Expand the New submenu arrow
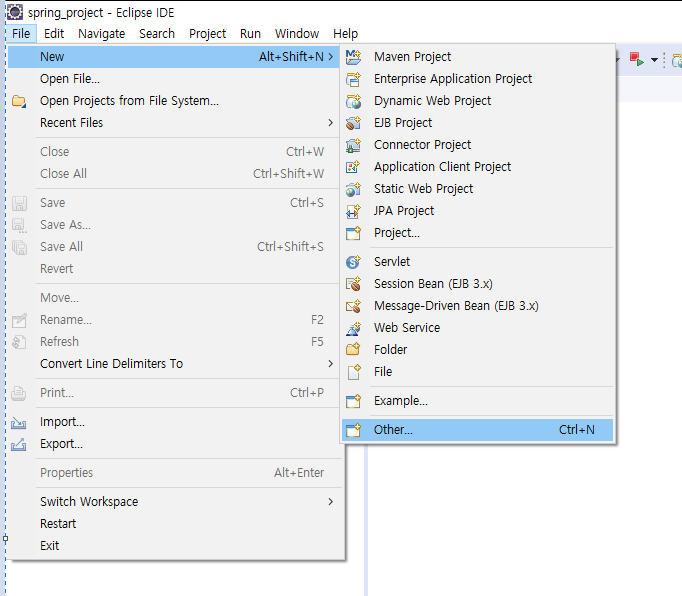 (x=331, y=57)
